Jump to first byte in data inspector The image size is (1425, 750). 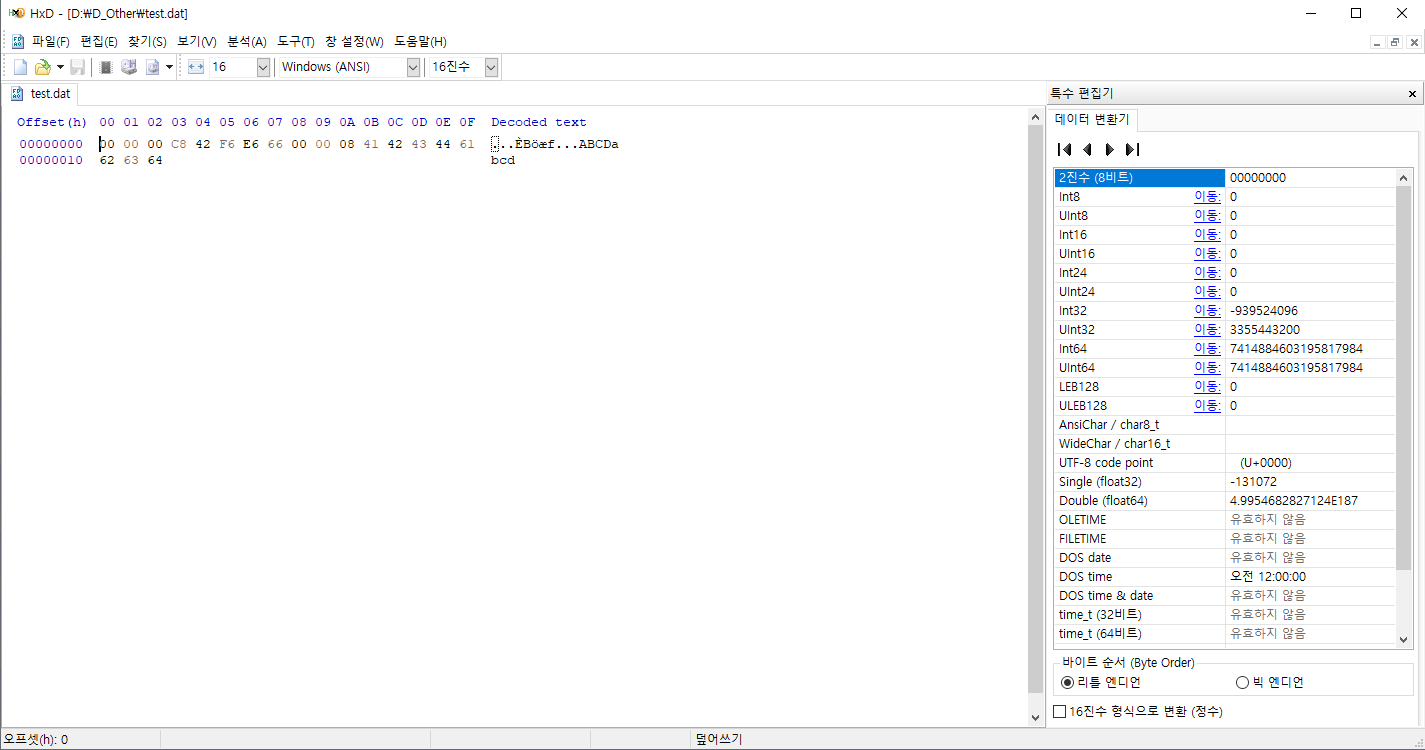(1064, 150)
